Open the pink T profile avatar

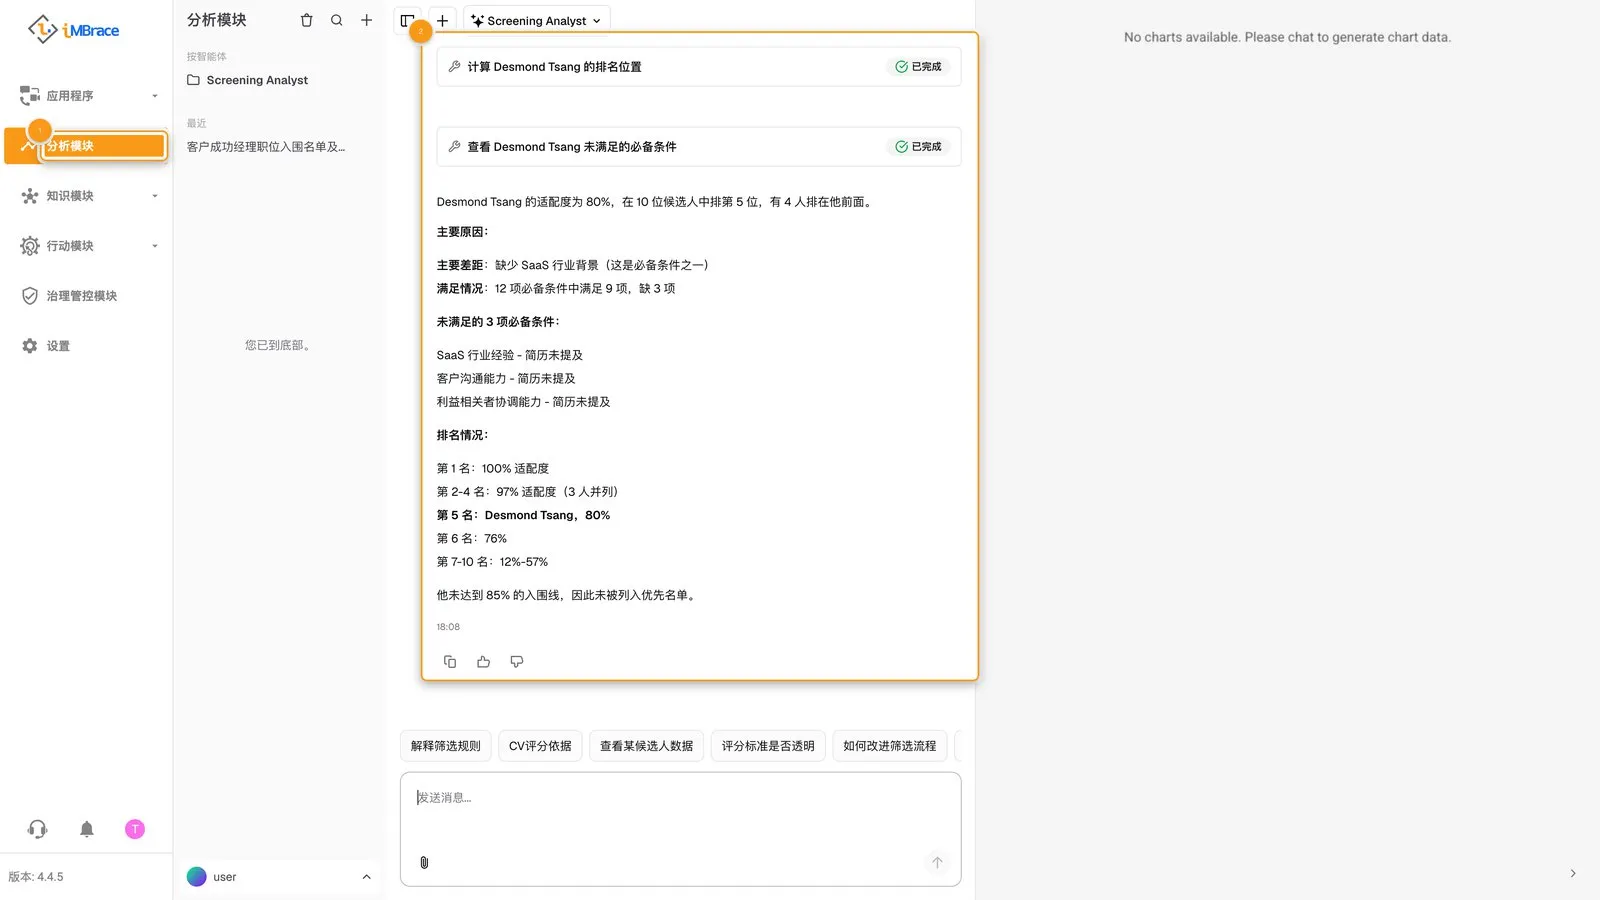coord(135,829)
